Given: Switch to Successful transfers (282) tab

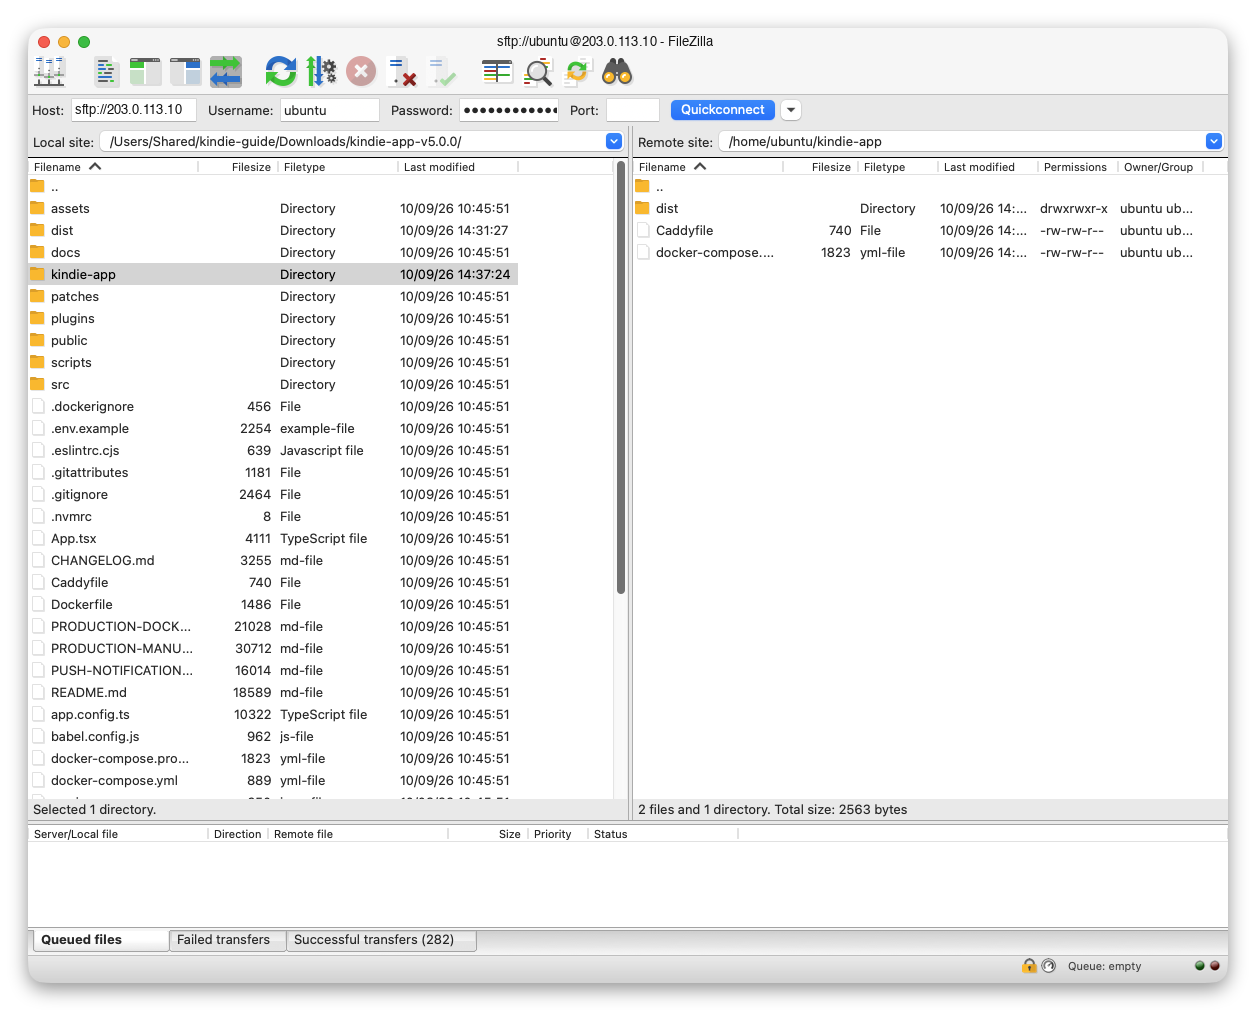Looking at the screenshot, I should pyautogui.click(x=381, y=940).
